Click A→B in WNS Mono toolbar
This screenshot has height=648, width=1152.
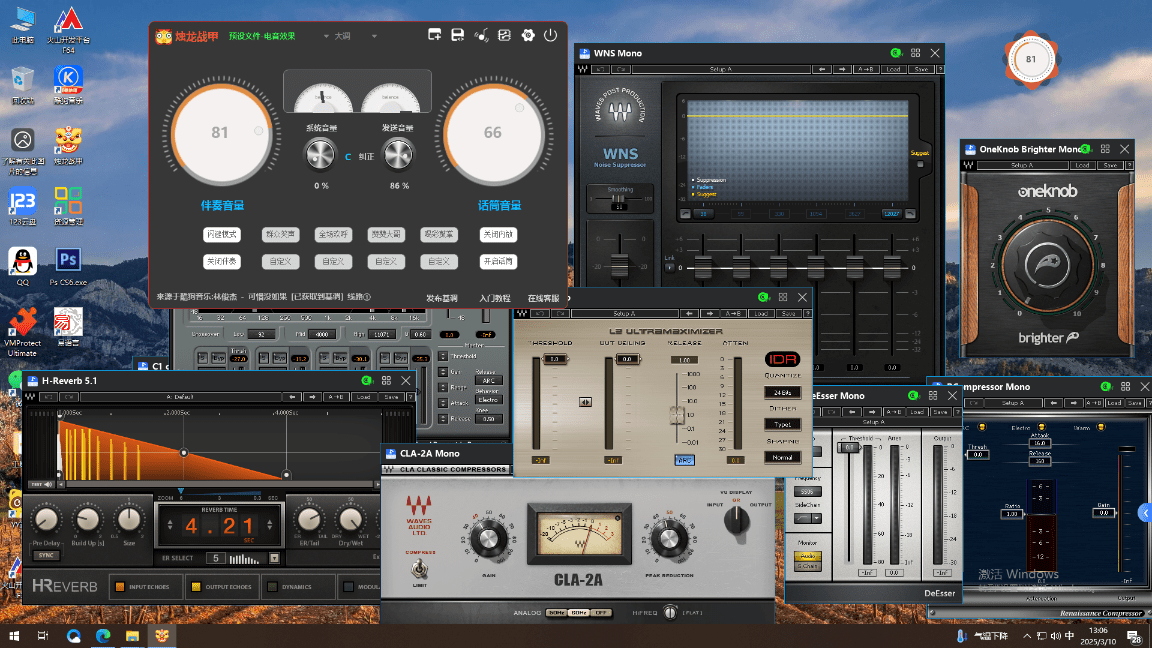click(865, 69)
